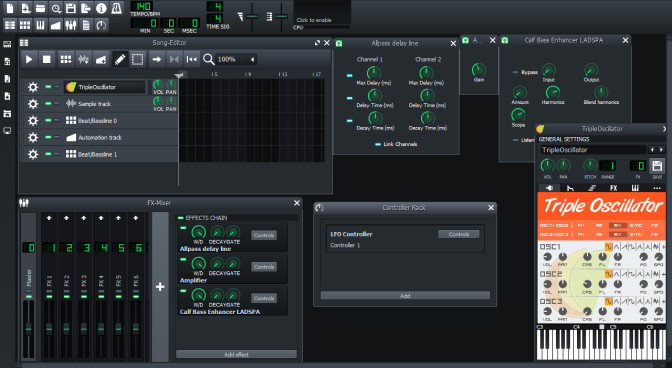This screenshot has height=368, width=672.
Task: Start playback in the Song-Editor
Action: click(29, 59)
